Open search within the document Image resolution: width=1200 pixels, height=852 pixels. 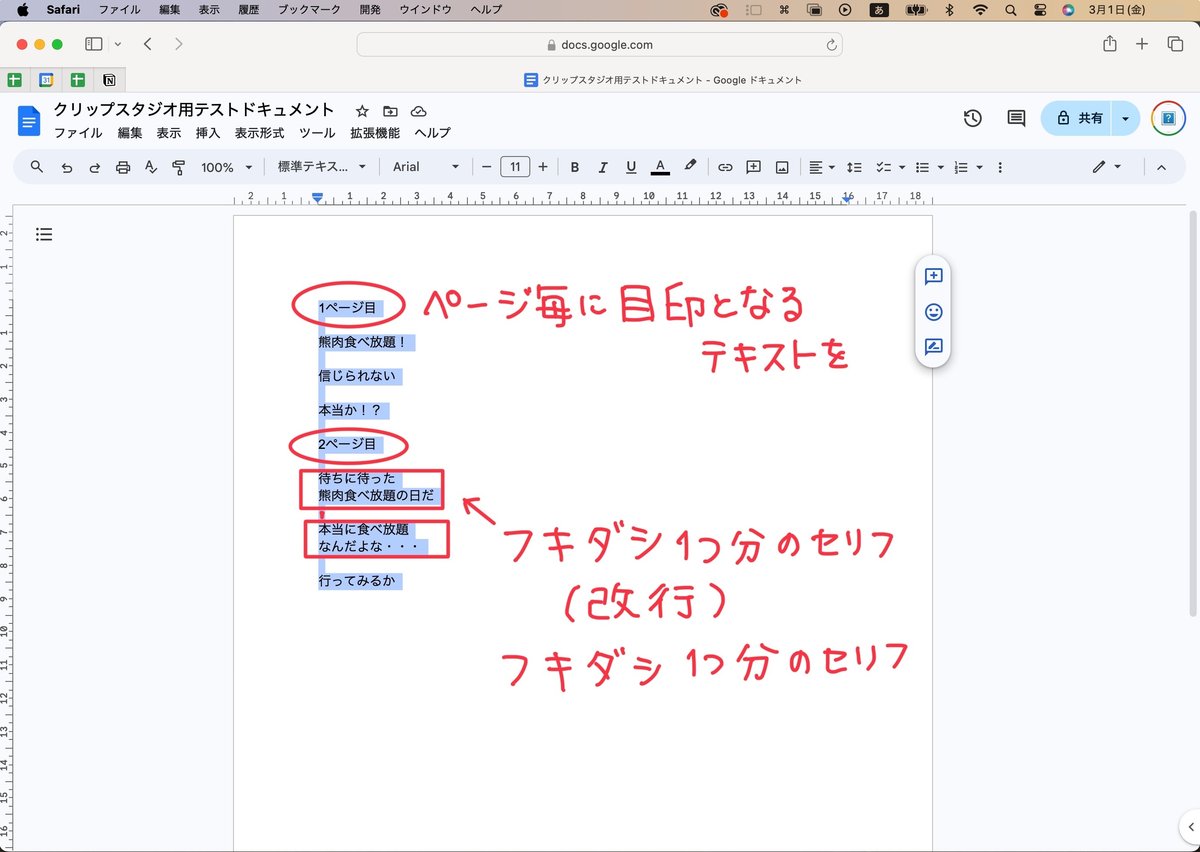pyautogui.click(x=36, y=166)
